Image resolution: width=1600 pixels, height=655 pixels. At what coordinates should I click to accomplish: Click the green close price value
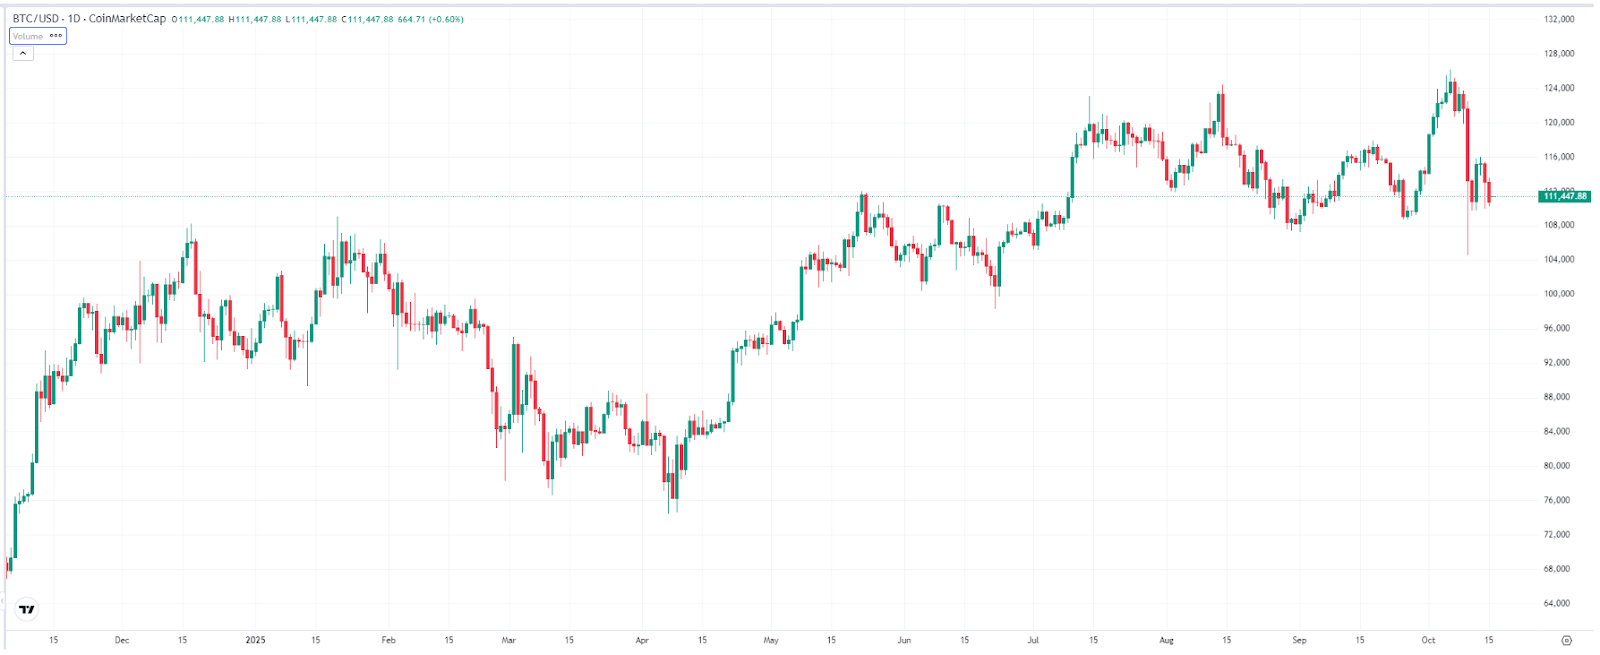click(x=370, y=17)
